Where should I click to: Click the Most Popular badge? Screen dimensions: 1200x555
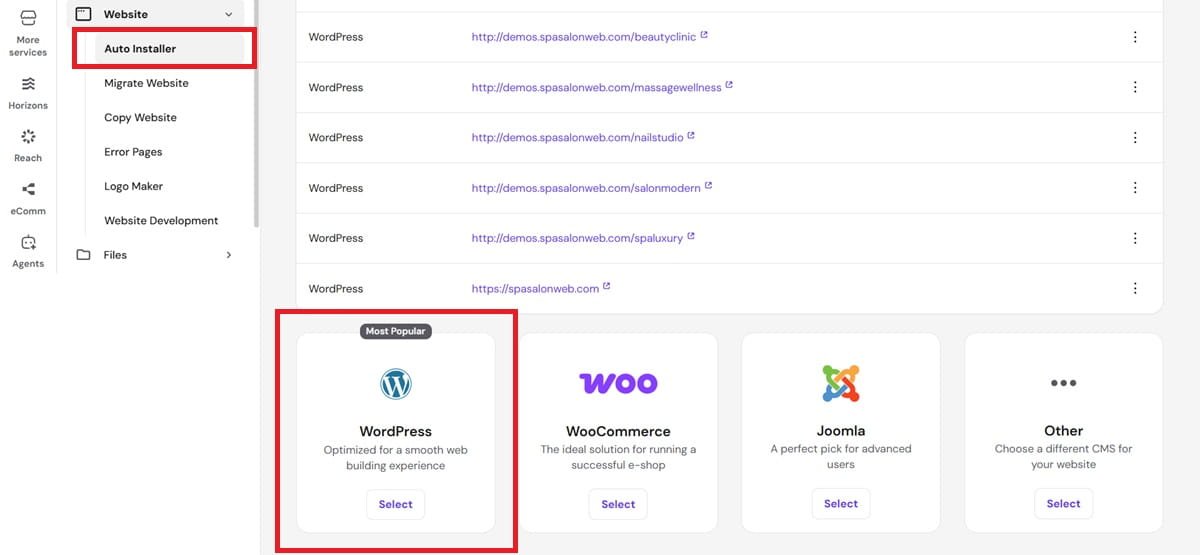pos(396,331)
